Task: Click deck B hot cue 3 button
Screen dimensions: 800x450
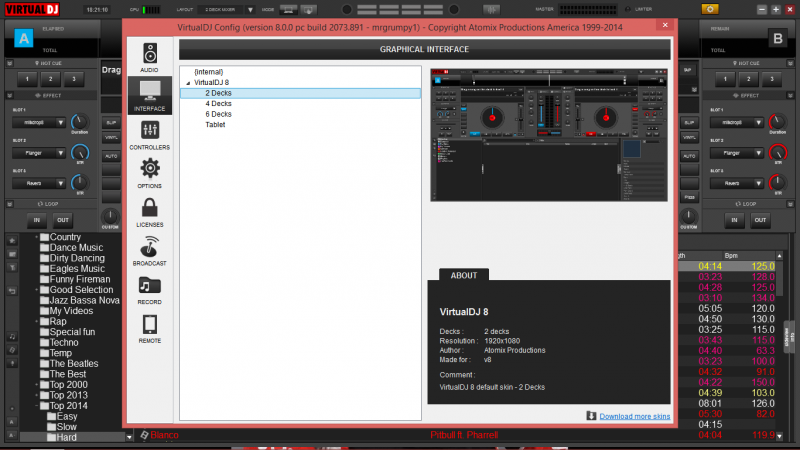Action: (x=772, y=79)
